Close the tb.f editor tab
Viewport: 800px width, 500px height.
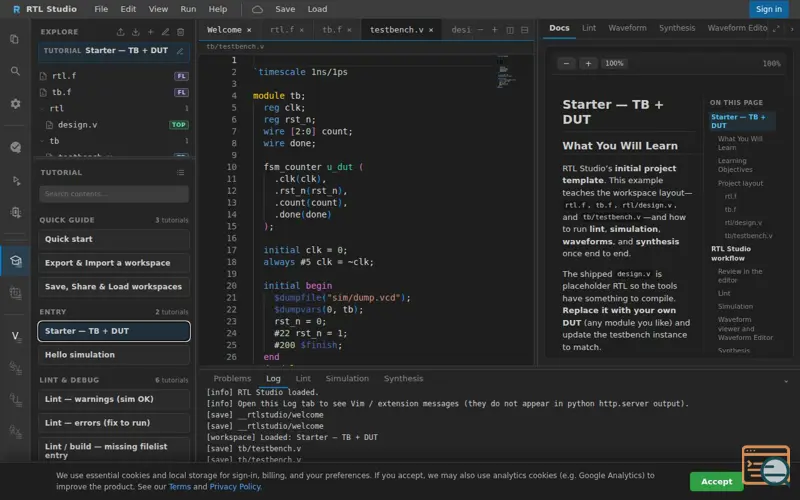coord(349,30)
